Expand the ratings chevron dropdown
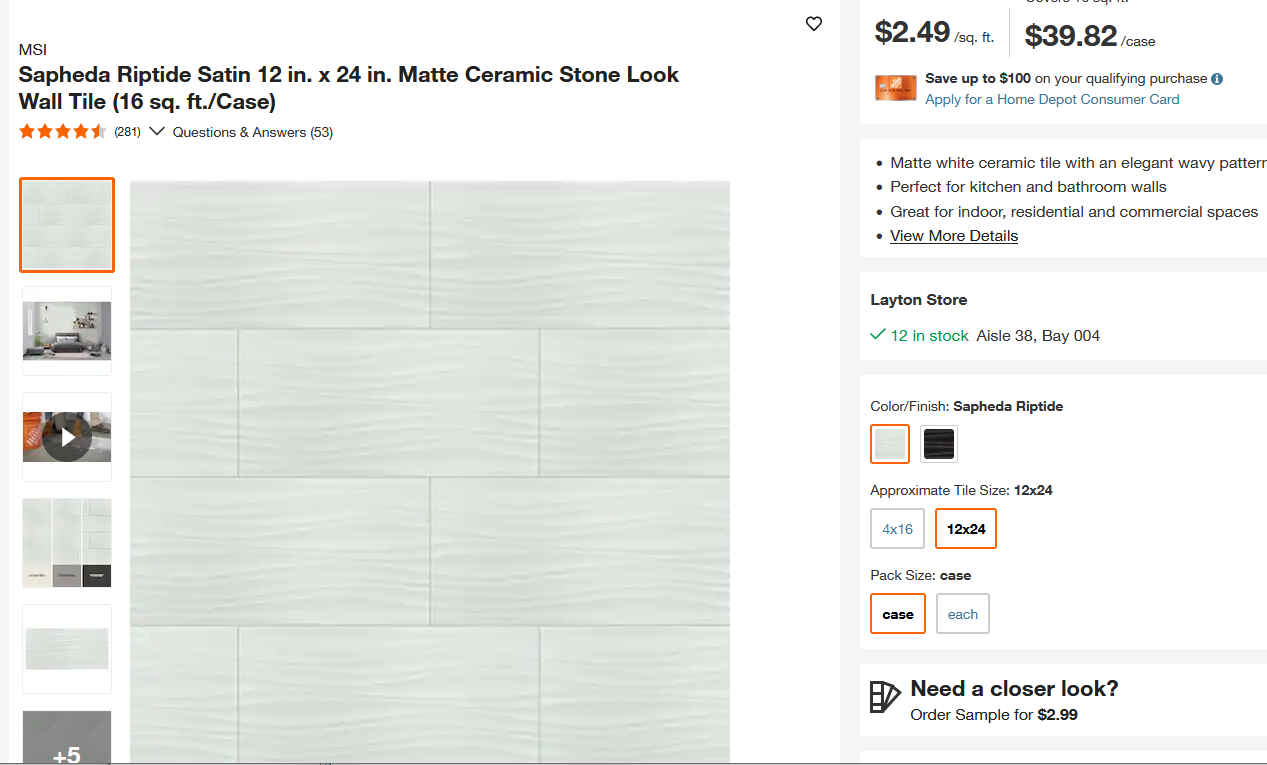1267x765 pixels. pos(156,132)
